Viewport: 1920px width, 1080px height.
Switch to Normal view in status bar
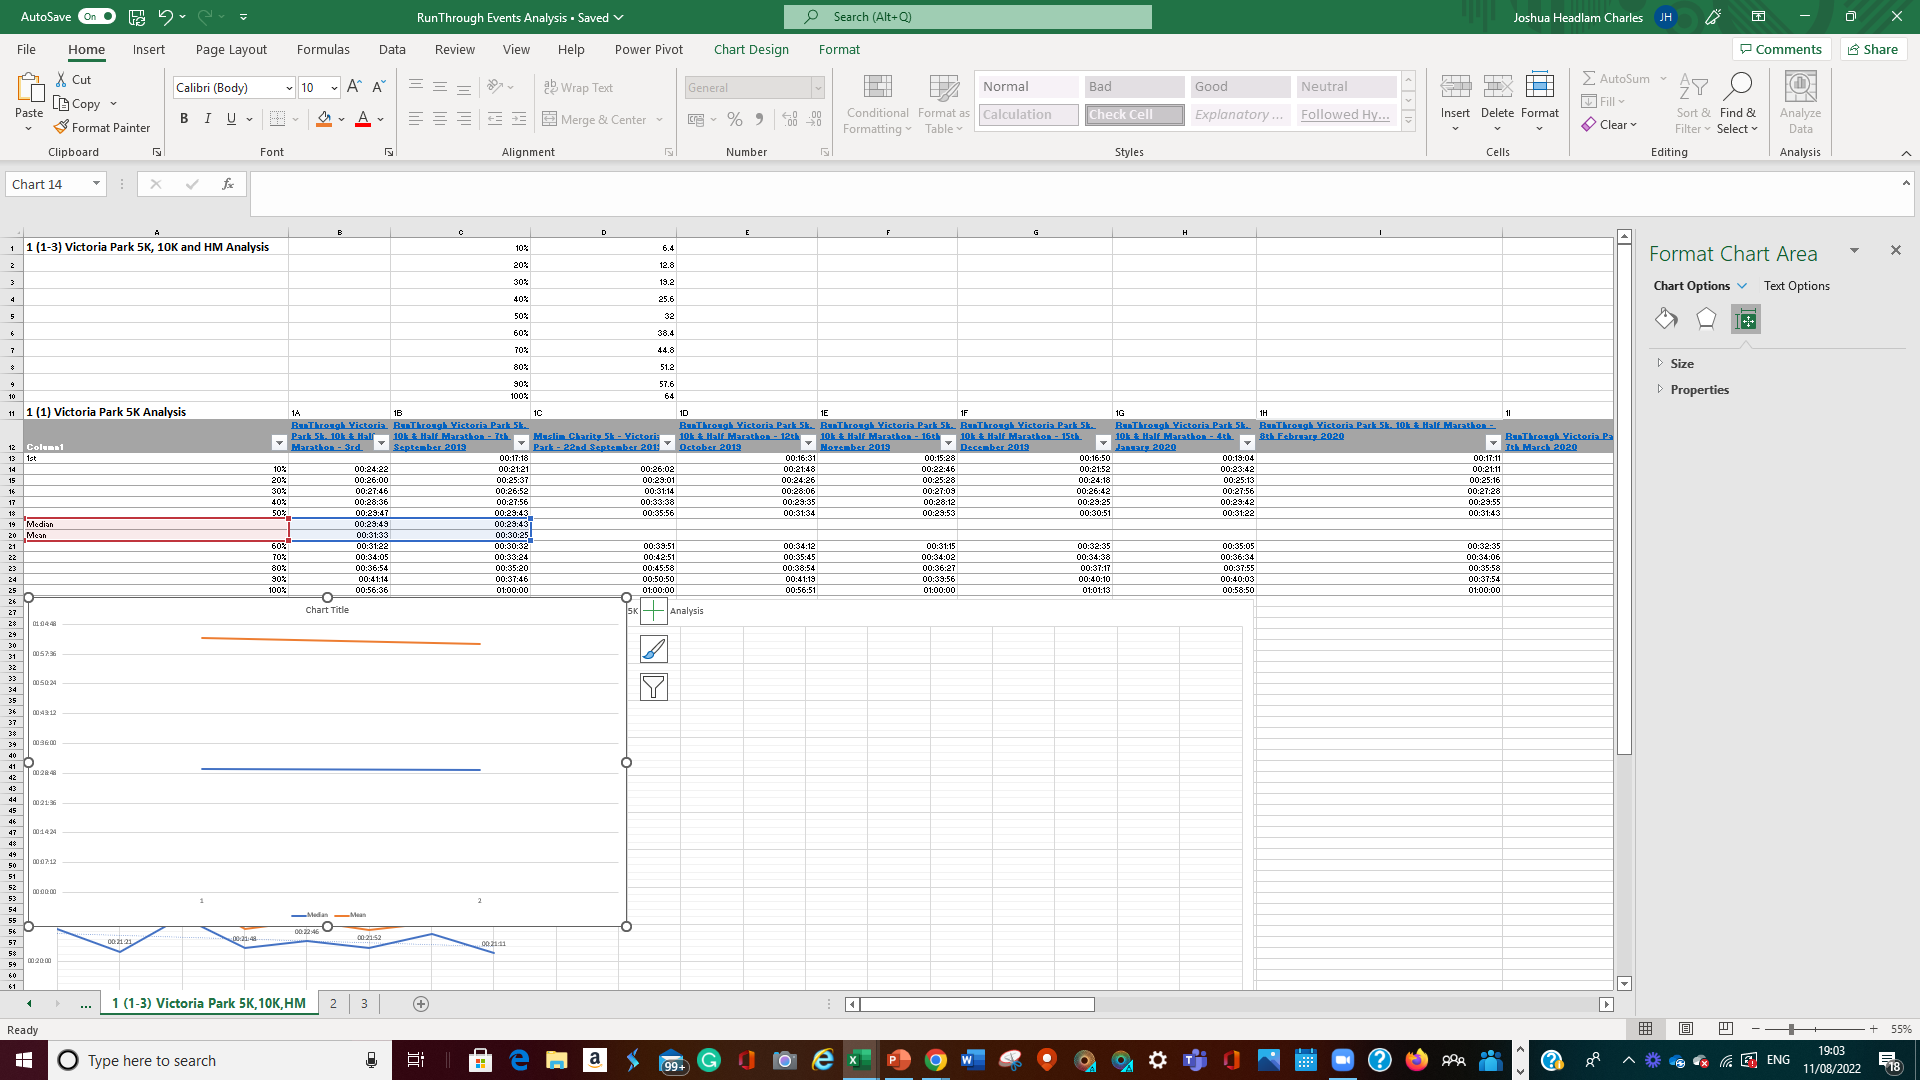(x=1646, y=1029)
